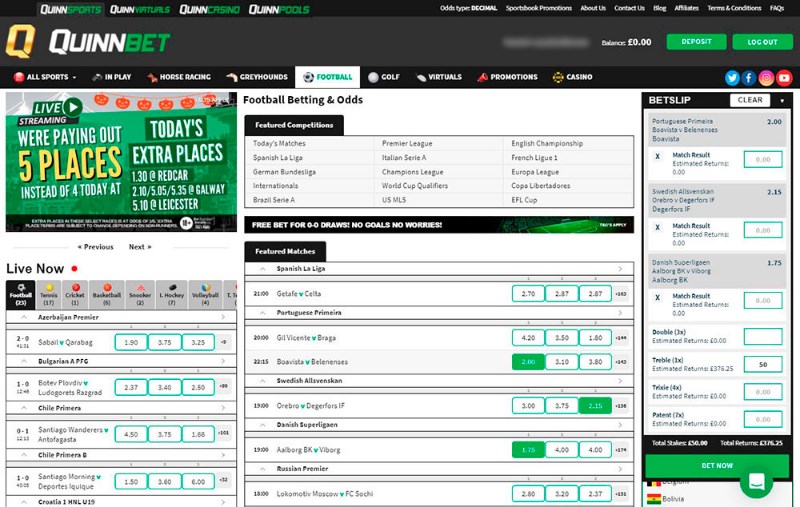Switch to QuinnCasino top tab
Viewport: 800px width, 507px height.
click(209, 9)
